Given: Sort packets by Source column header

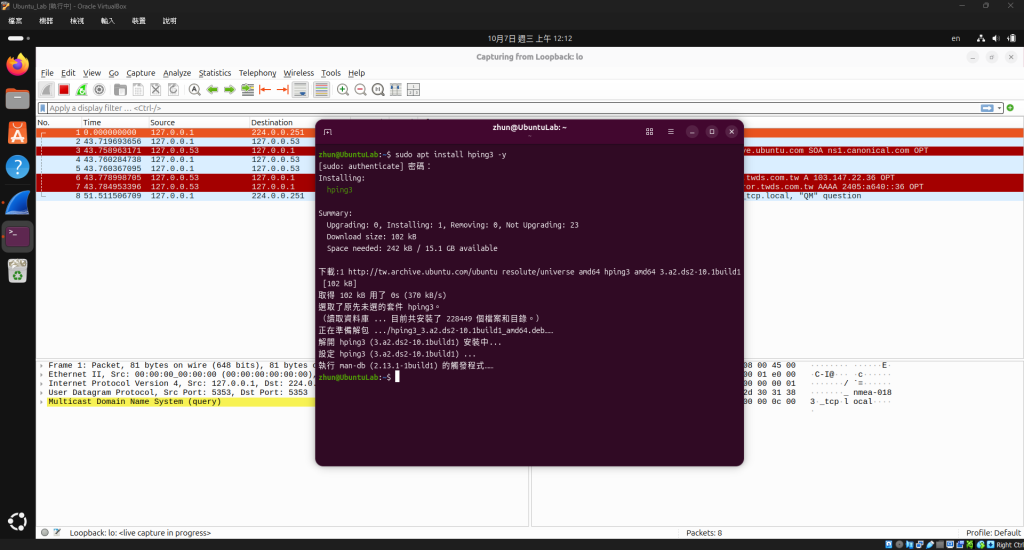Looking at the screenshot, I should tap(199, 122).
